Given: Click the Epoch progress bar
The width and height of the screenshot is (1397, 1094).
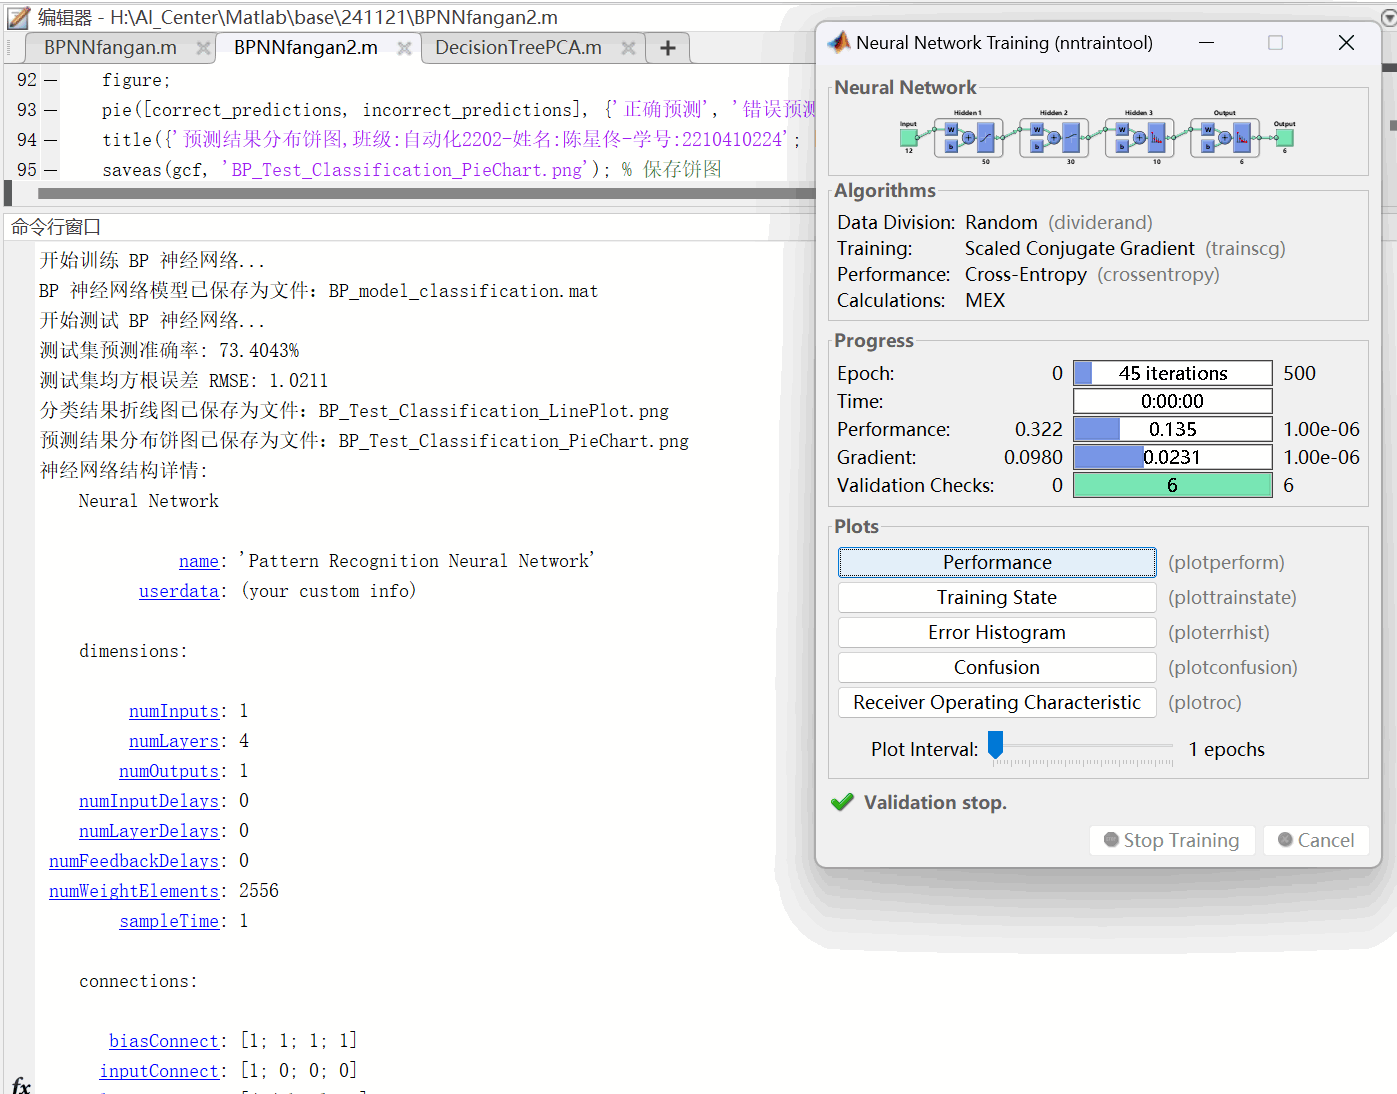Looking at the screenshot, I should click(1173, 373).
